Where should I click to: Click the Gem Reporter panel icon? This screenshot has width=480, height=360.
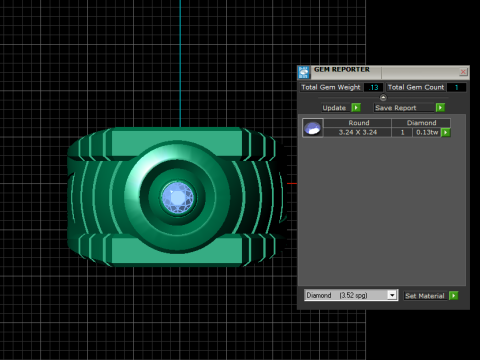(304, 72)
